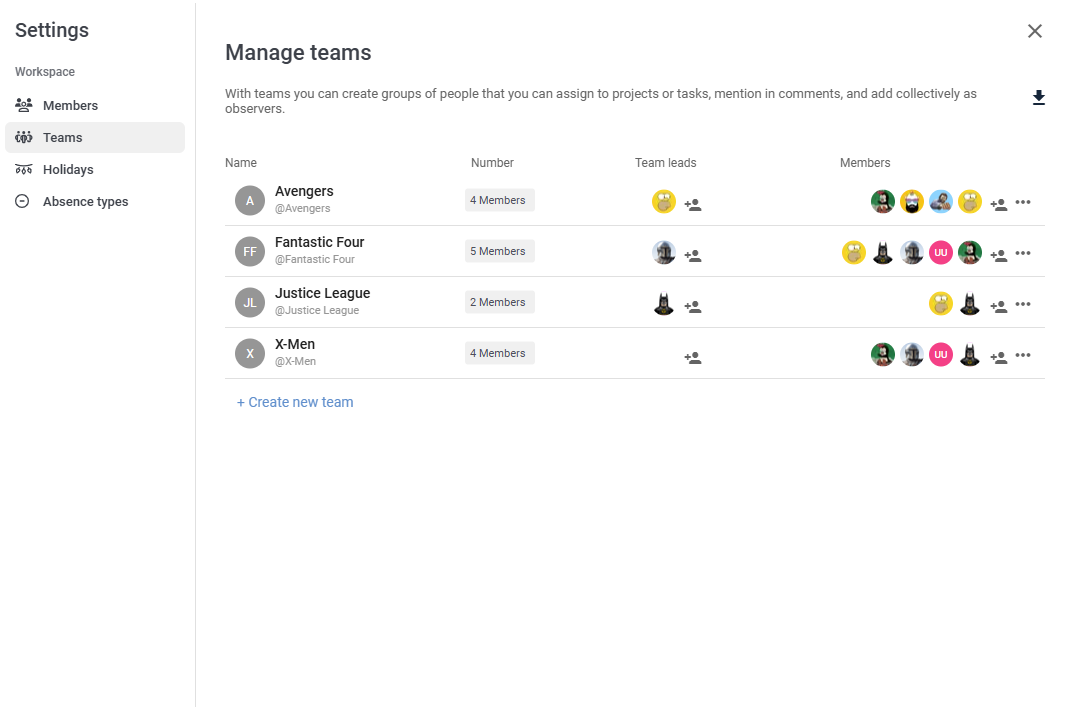Click the Fantastic Four 'FF' team avatar
Screen dimensions: 1070x707
250,252
